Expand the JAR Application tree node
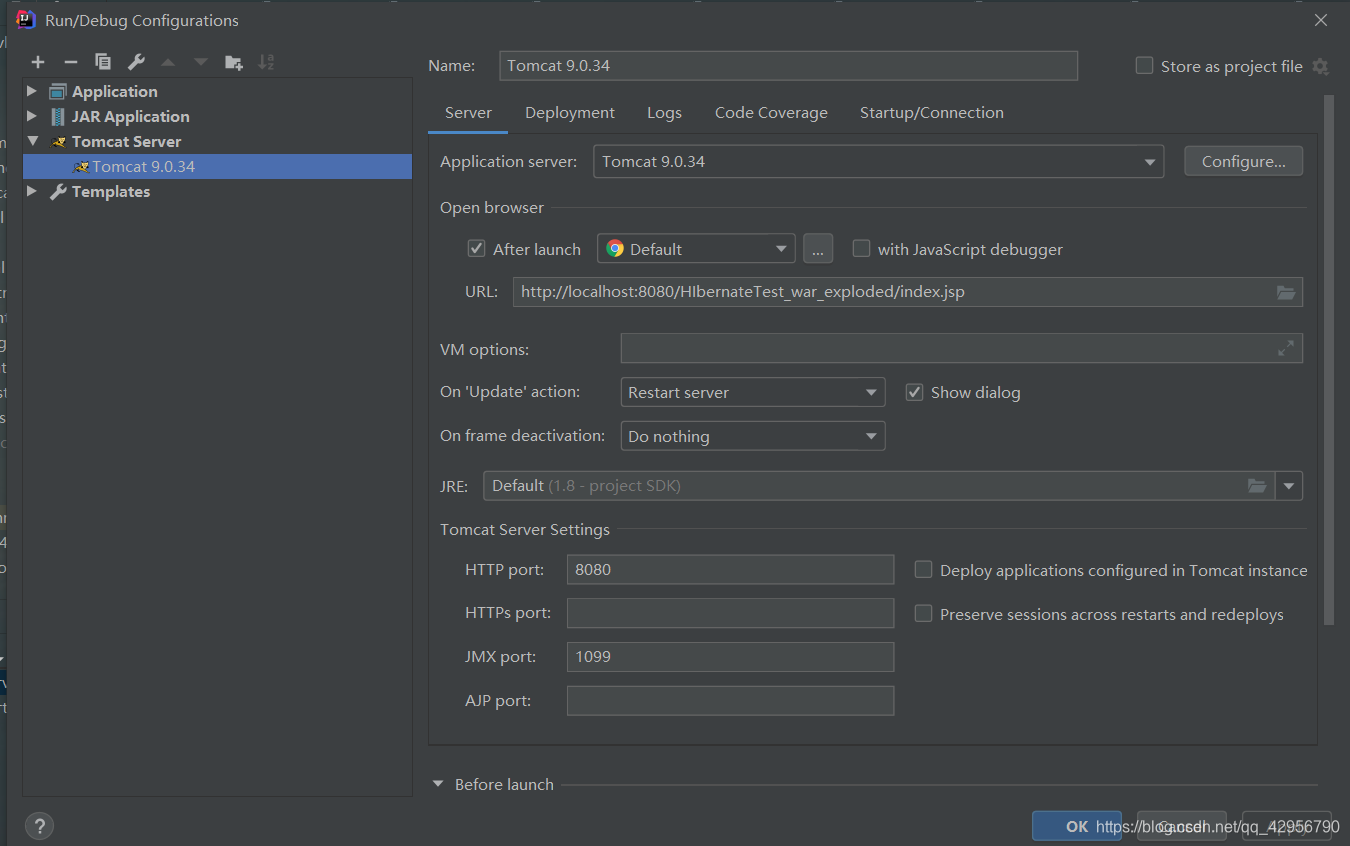This screenshot has height=846, width=1350. pos(32,116)
